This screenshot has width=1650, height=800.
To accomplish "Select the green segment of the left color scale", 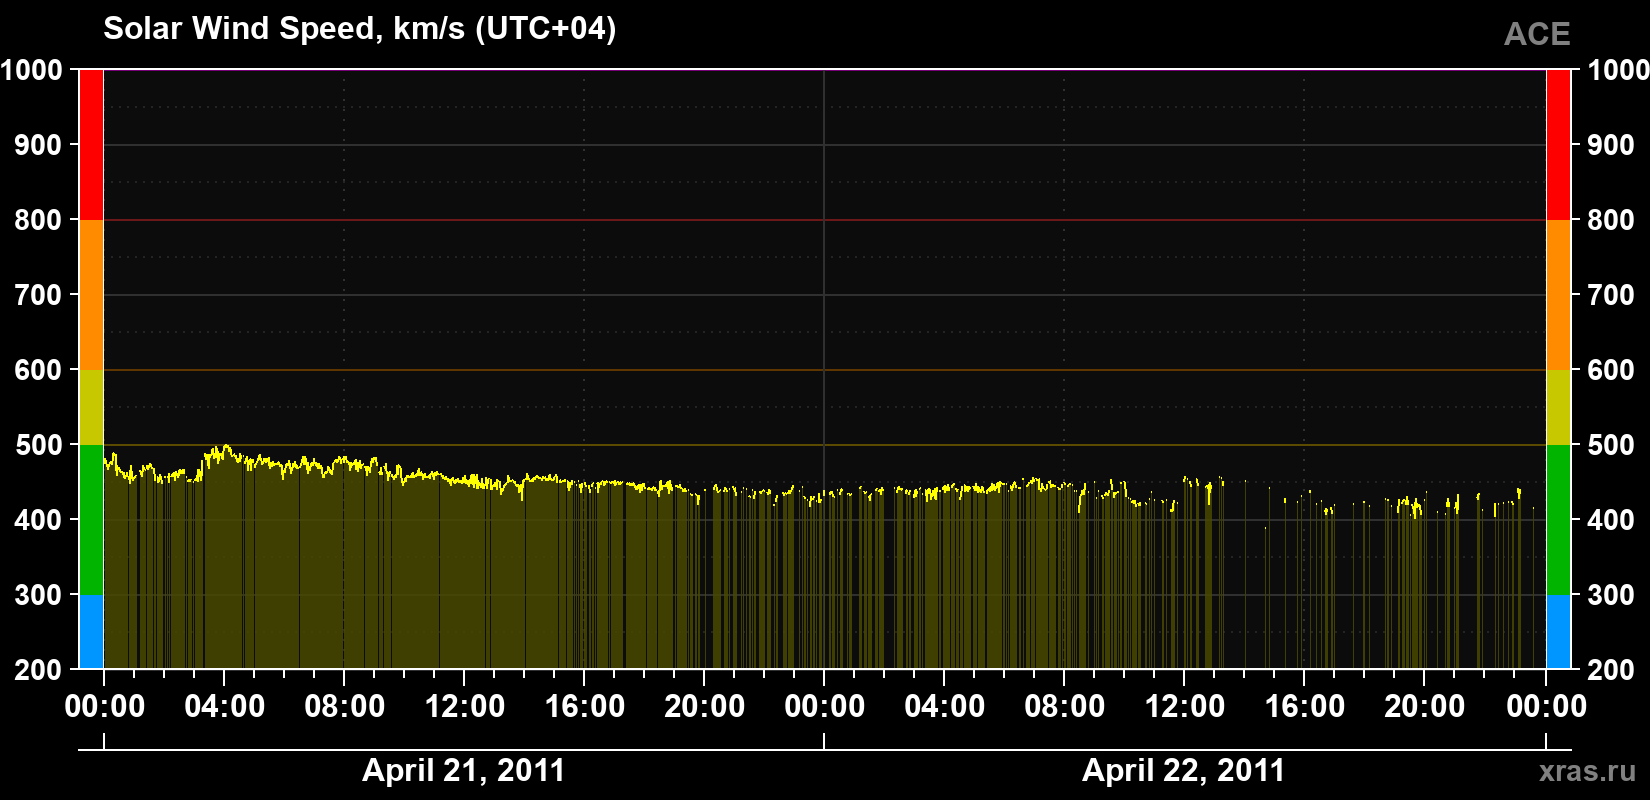I will click(91, 520).
